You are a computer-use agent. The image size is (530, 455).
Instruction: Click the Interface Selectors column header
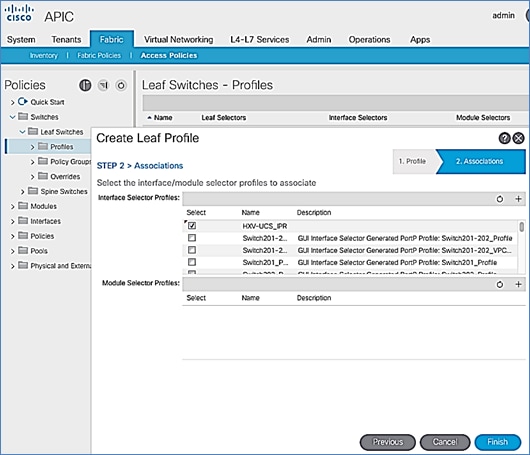coord(358,118)
